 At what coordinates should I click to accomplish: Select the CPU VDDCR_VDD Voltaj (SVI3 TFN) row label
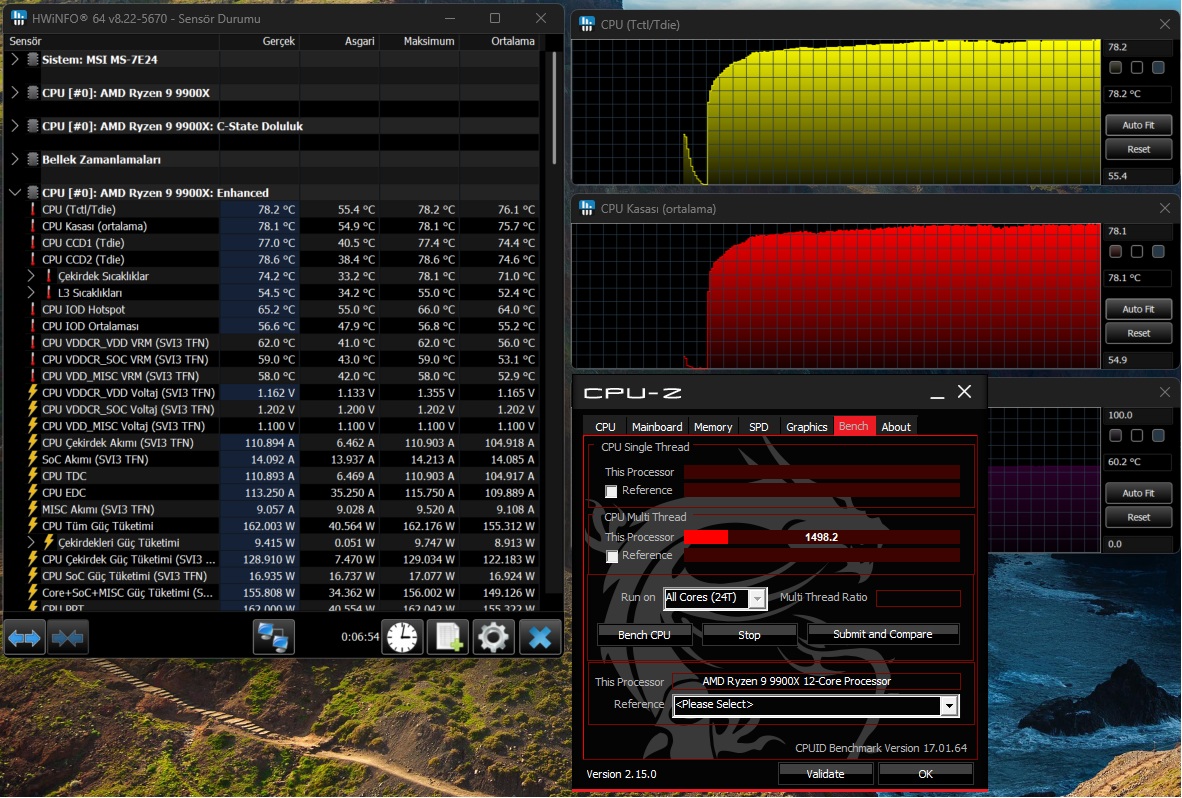(x=128, y=393)
